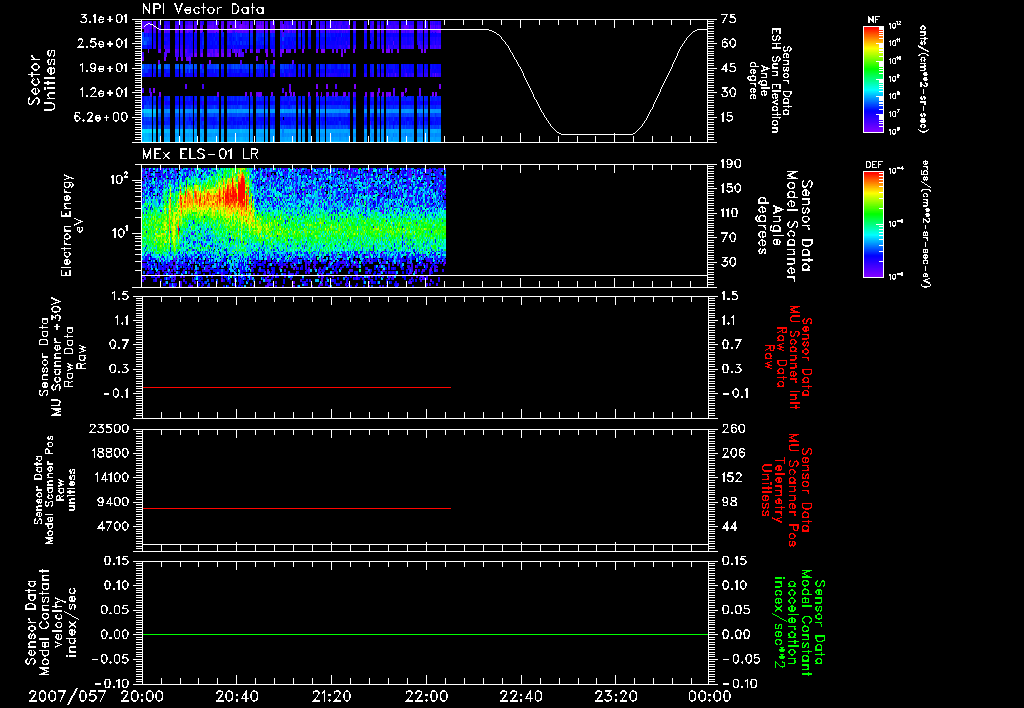Click the "75" sun elevation tick label

coord(729,19)
